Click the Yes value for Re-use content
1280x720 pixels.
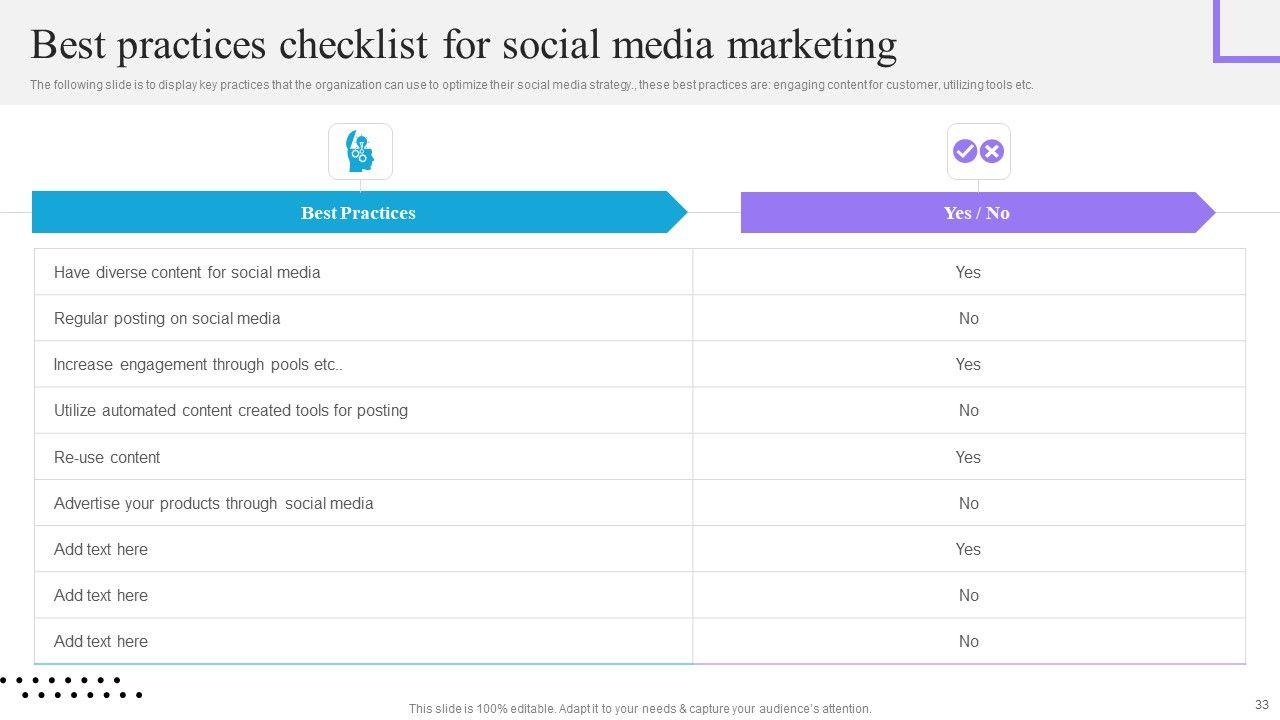968,457
